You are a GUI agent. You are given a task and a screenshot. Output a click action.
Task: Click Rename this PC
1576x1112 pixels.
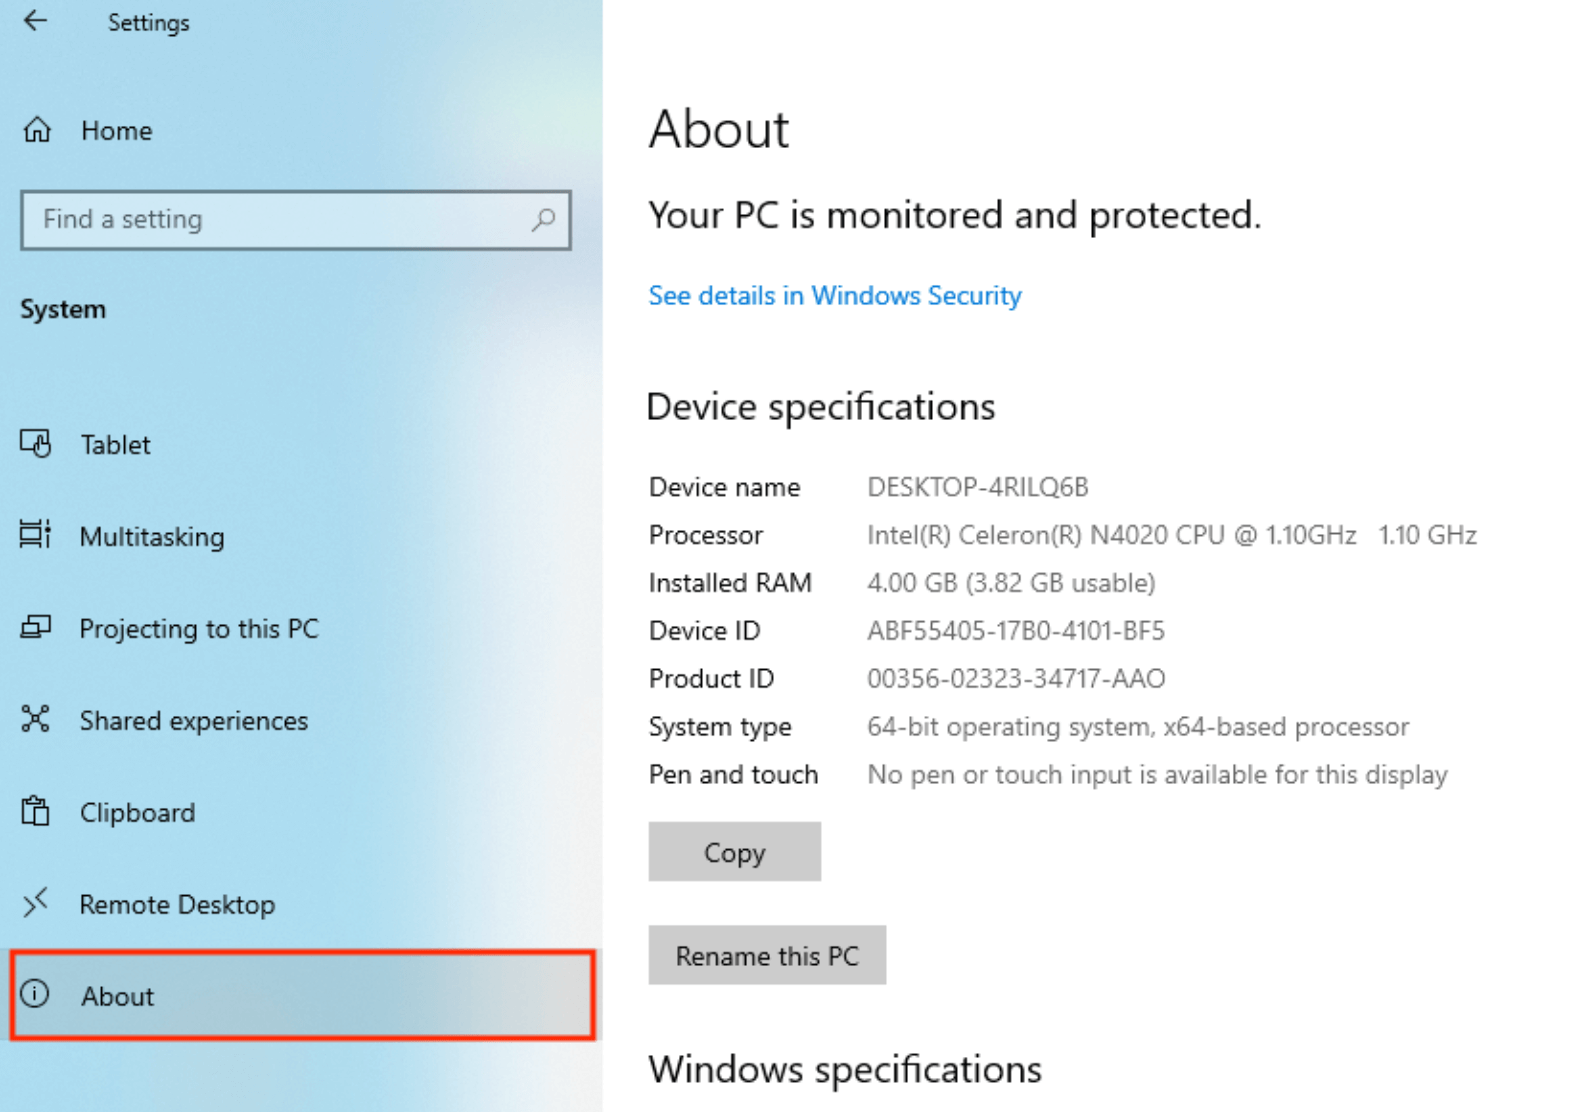point(766,955)
